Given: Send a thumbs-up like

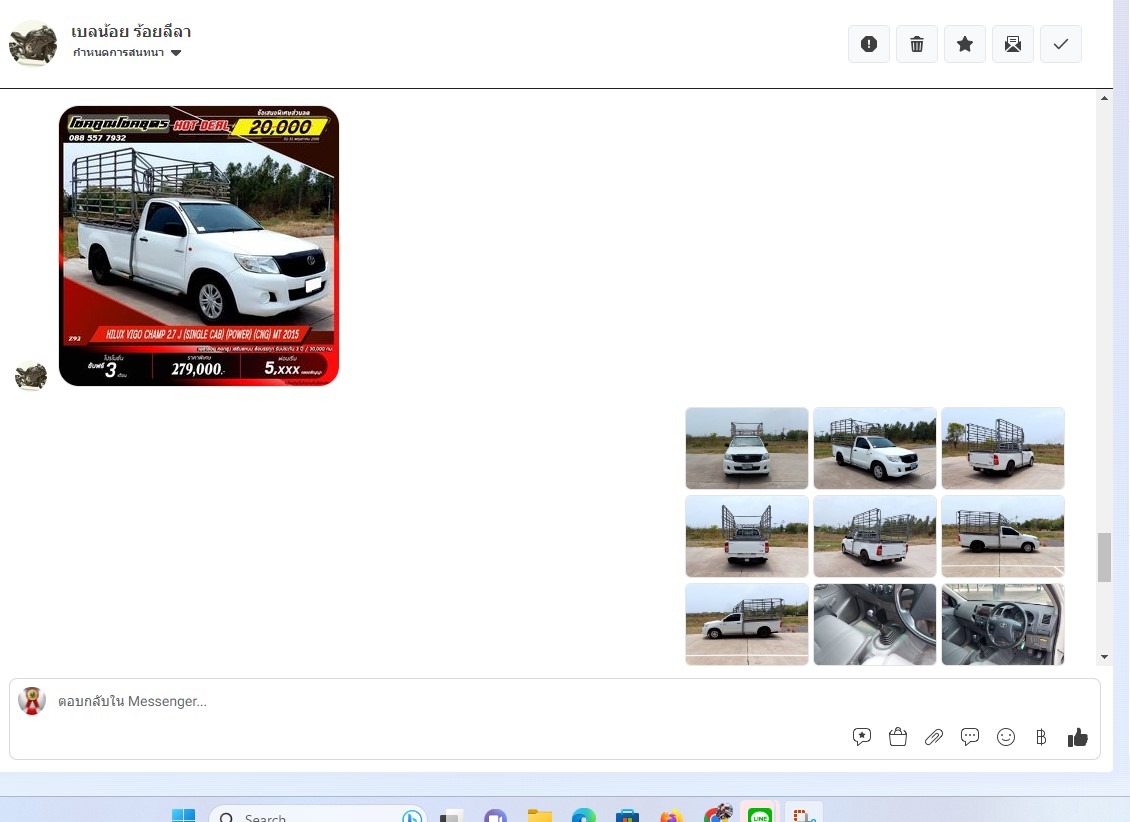Looking at the screenshot, I should pos(1077,737).
